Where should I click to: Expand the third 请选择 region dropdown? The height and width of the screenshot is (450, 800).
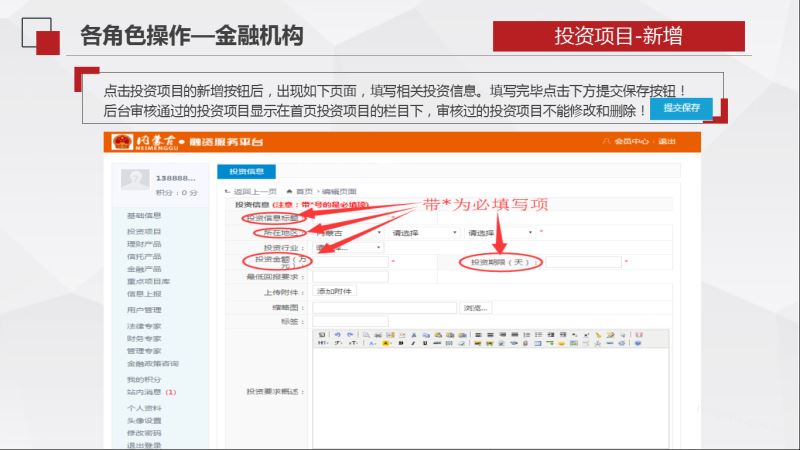[499, 232]
